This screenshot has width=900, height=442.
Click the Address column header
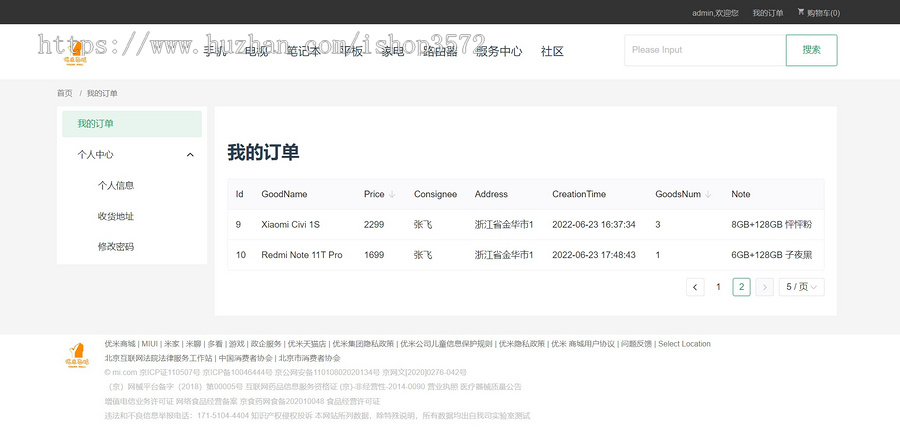pyautogui.click(x=491, y=194)
